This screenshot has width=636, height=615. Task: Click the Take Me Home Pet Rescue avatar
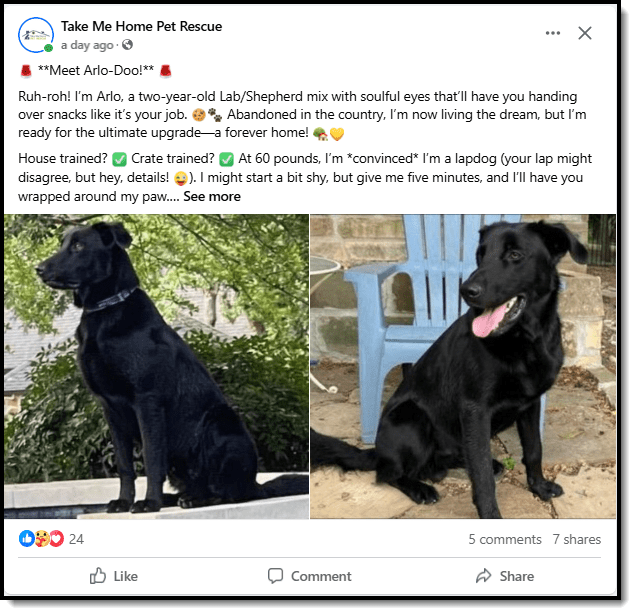coord(36,35)
